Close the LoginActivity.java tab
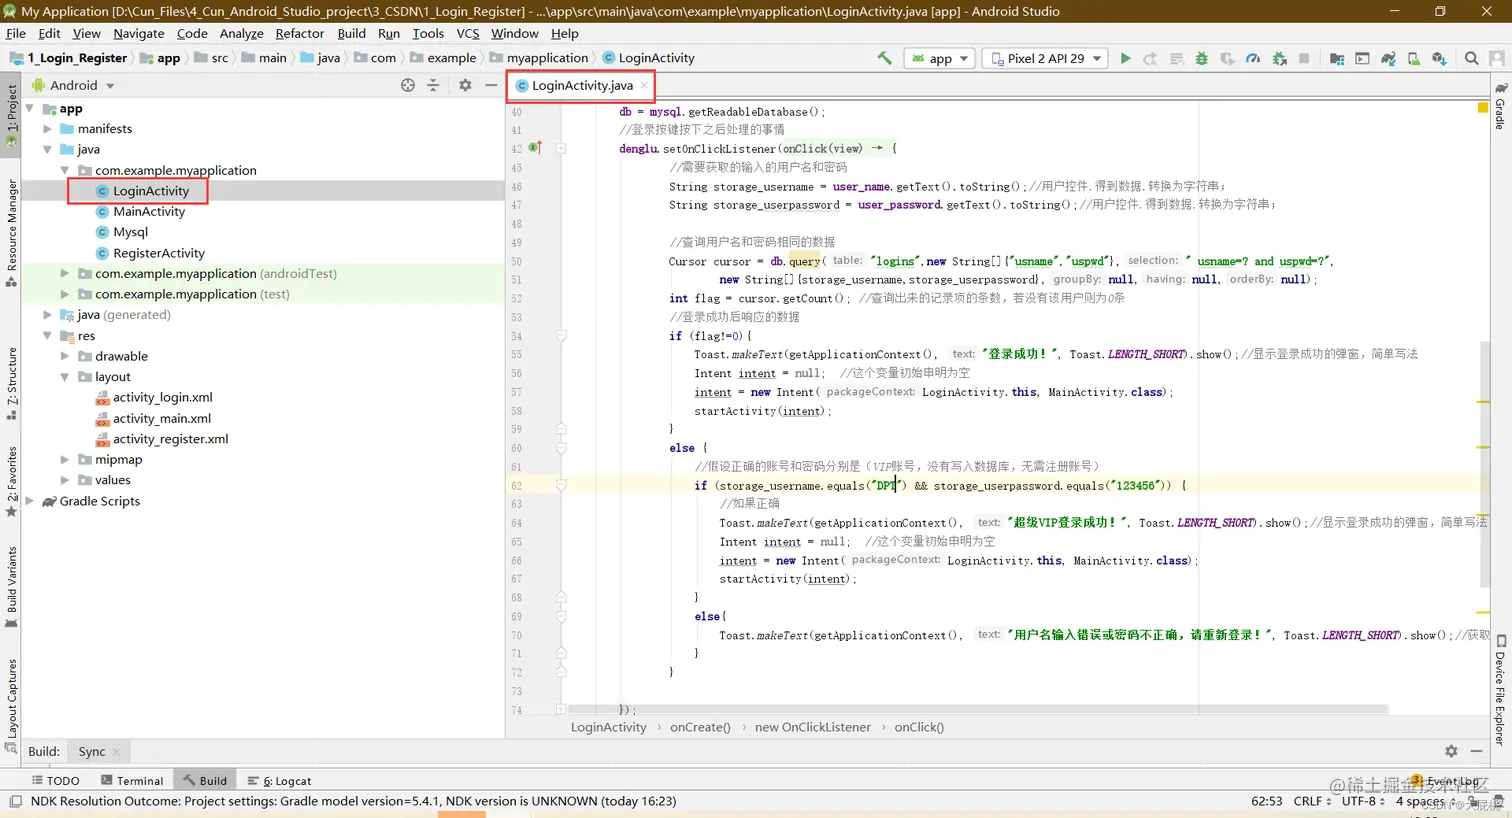The image size is (1512, 818). [644, 86]
